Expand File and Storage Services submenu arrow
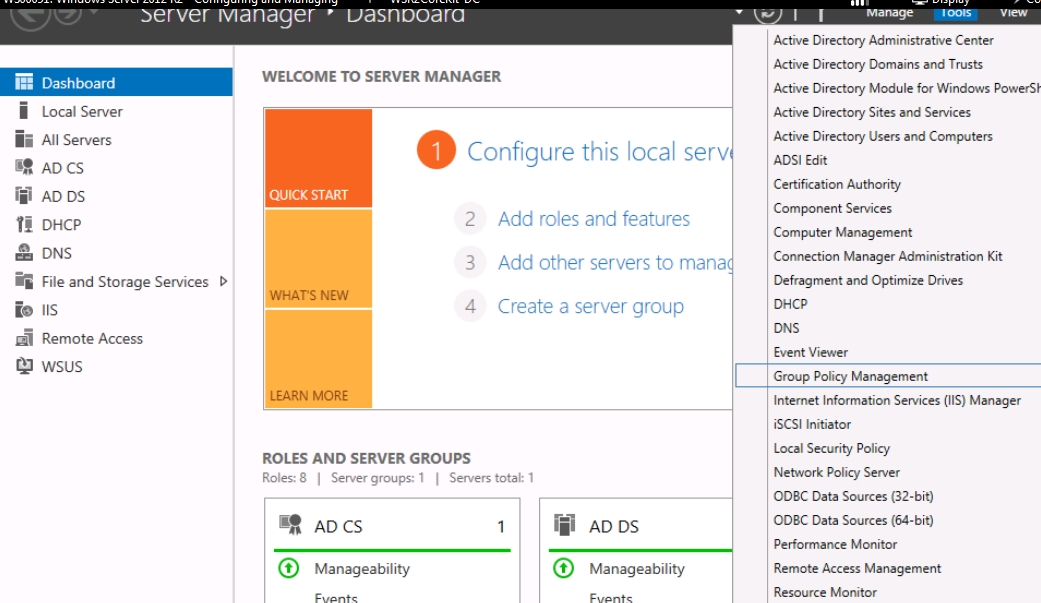The image size is (1041, 603). tap(224, 282)
